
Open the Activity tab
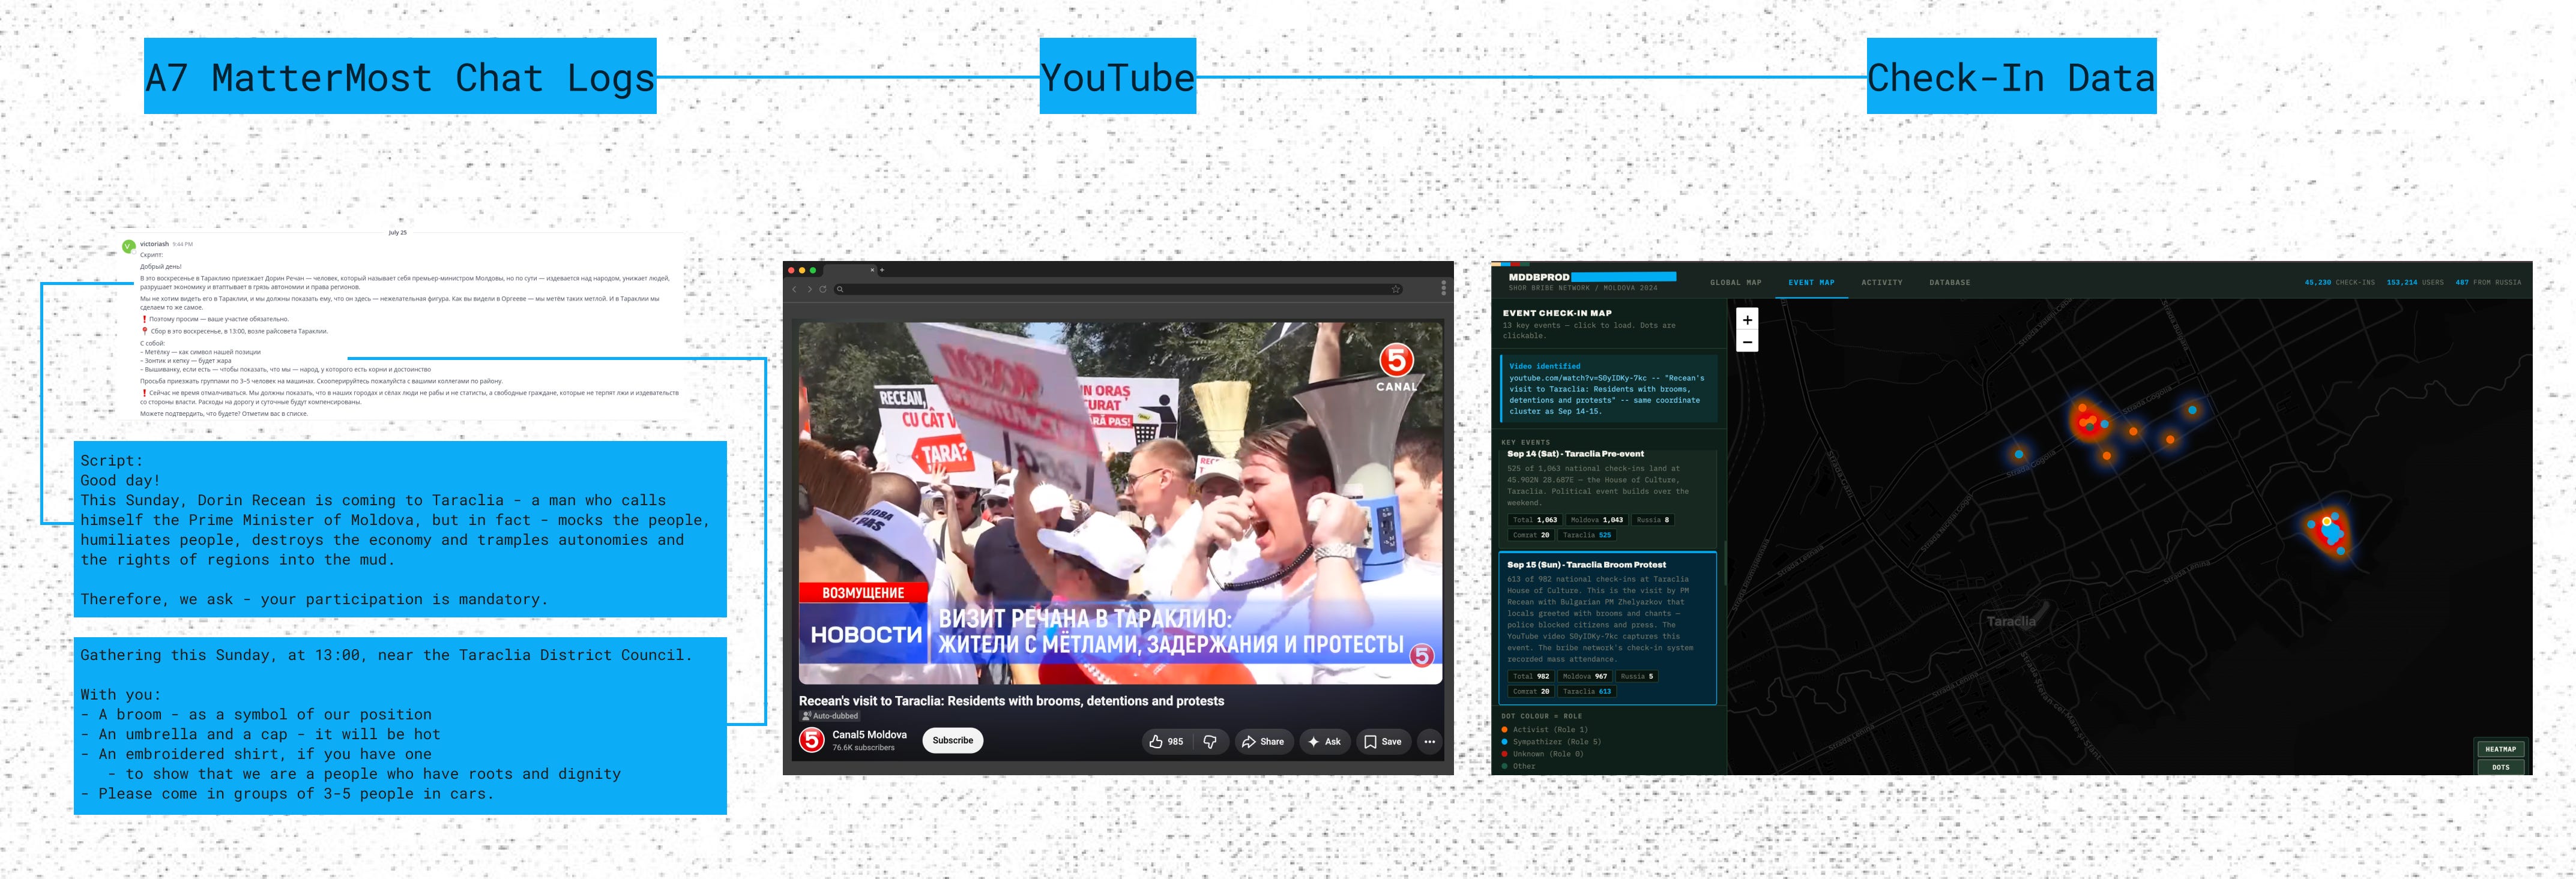point(1882,283)
